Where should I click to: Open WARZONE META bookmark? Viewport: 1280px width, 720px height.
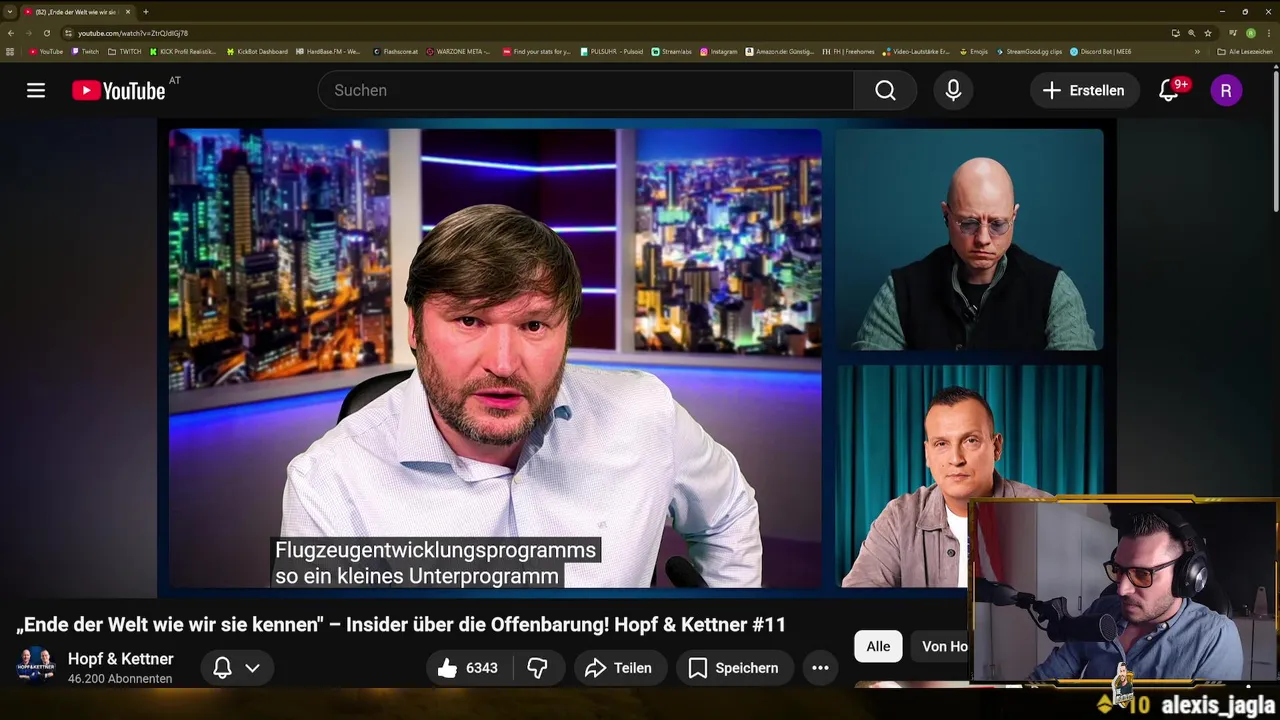click(458, 51)
